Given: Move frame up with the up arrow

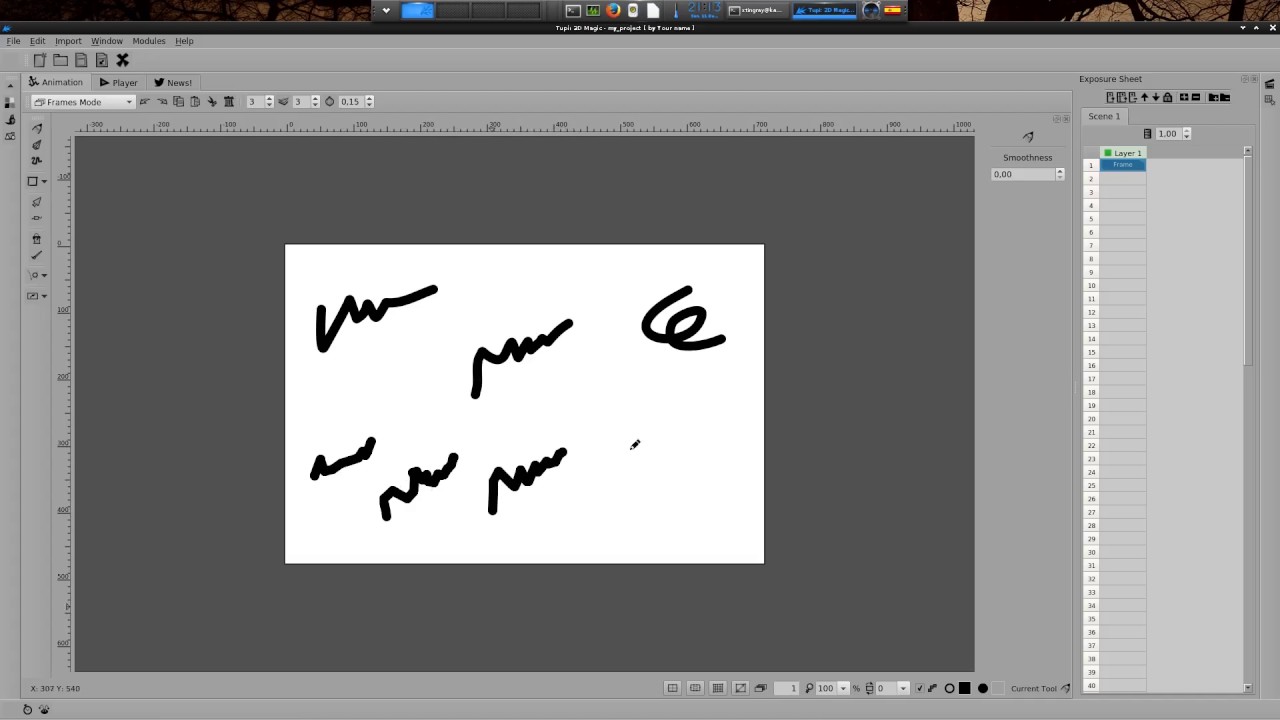Looking at the screenshot, I should coord(1144,97).
